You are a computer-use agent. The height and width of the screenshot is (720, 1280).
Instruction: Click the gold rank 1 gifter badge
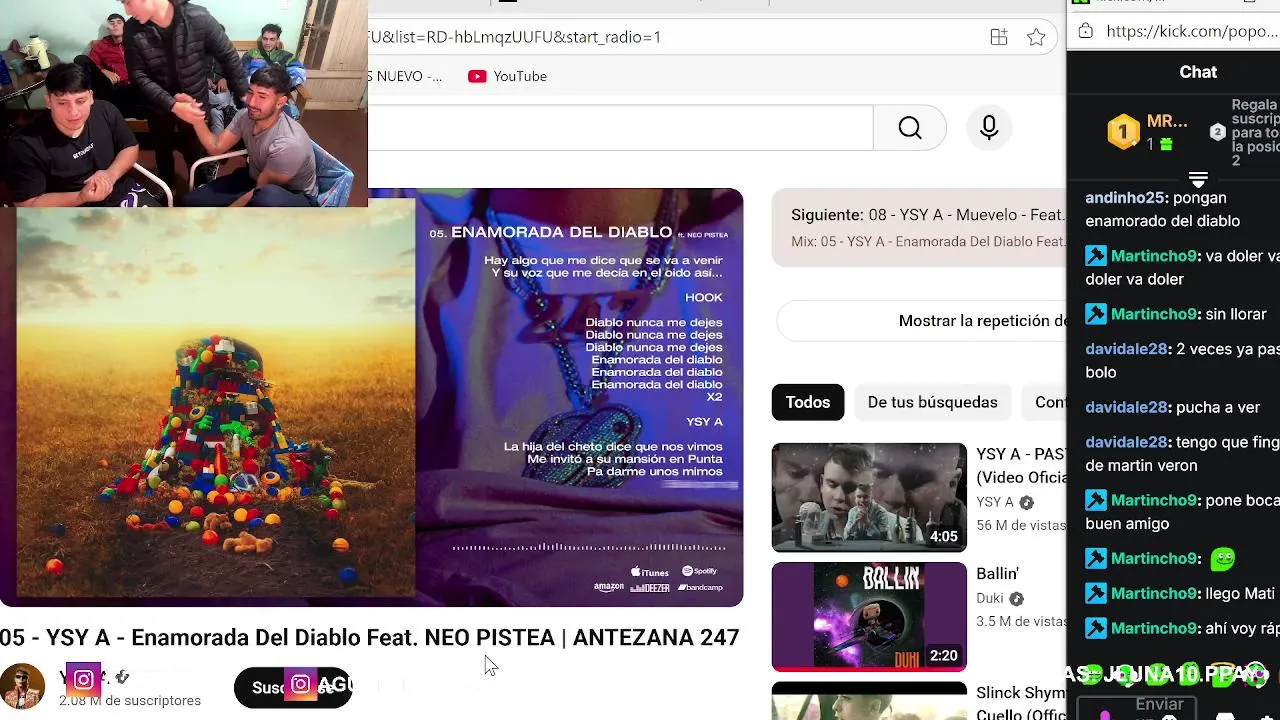[x=1123, y=132]
